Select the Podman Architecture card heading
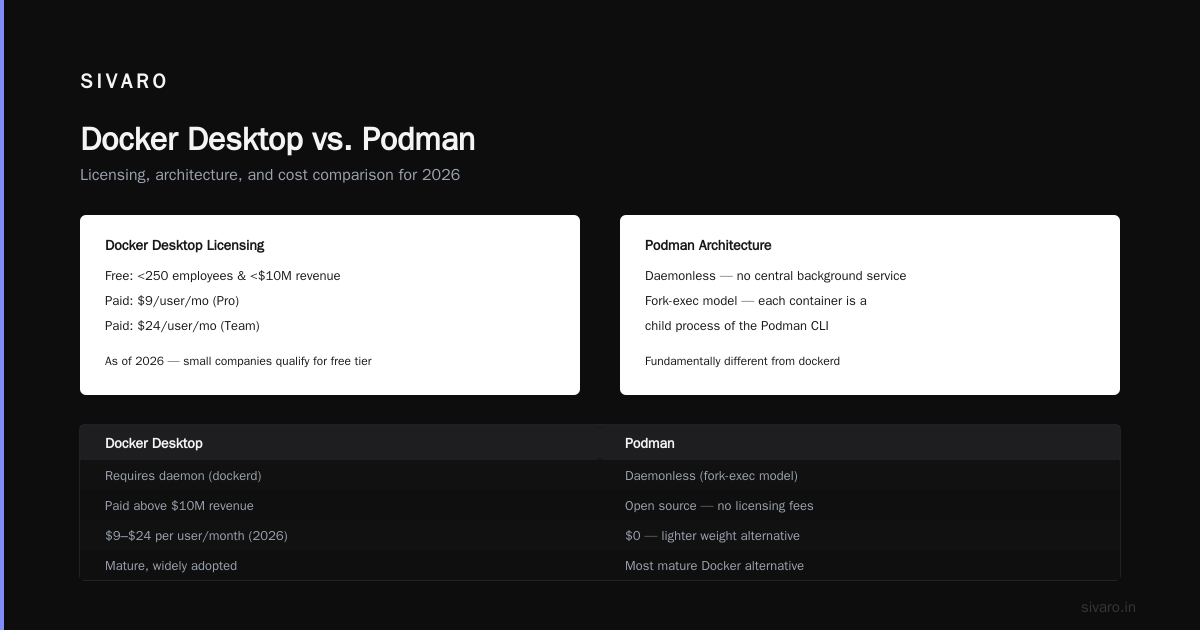The height and width of the screenshot is (630, 1200). [x=708, y=245]
